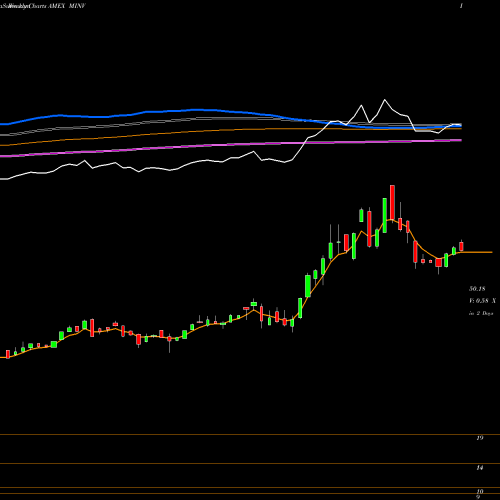This screenshot has height=500, width=500.
Task: Click the axis label 14 at bottom right
Action: click(480, 468)
